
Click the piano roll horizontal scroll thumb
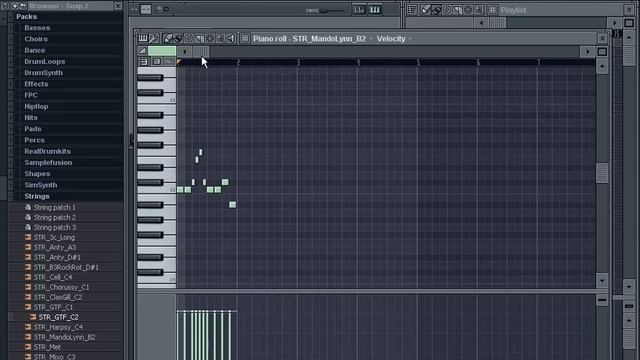click(200, 51)
